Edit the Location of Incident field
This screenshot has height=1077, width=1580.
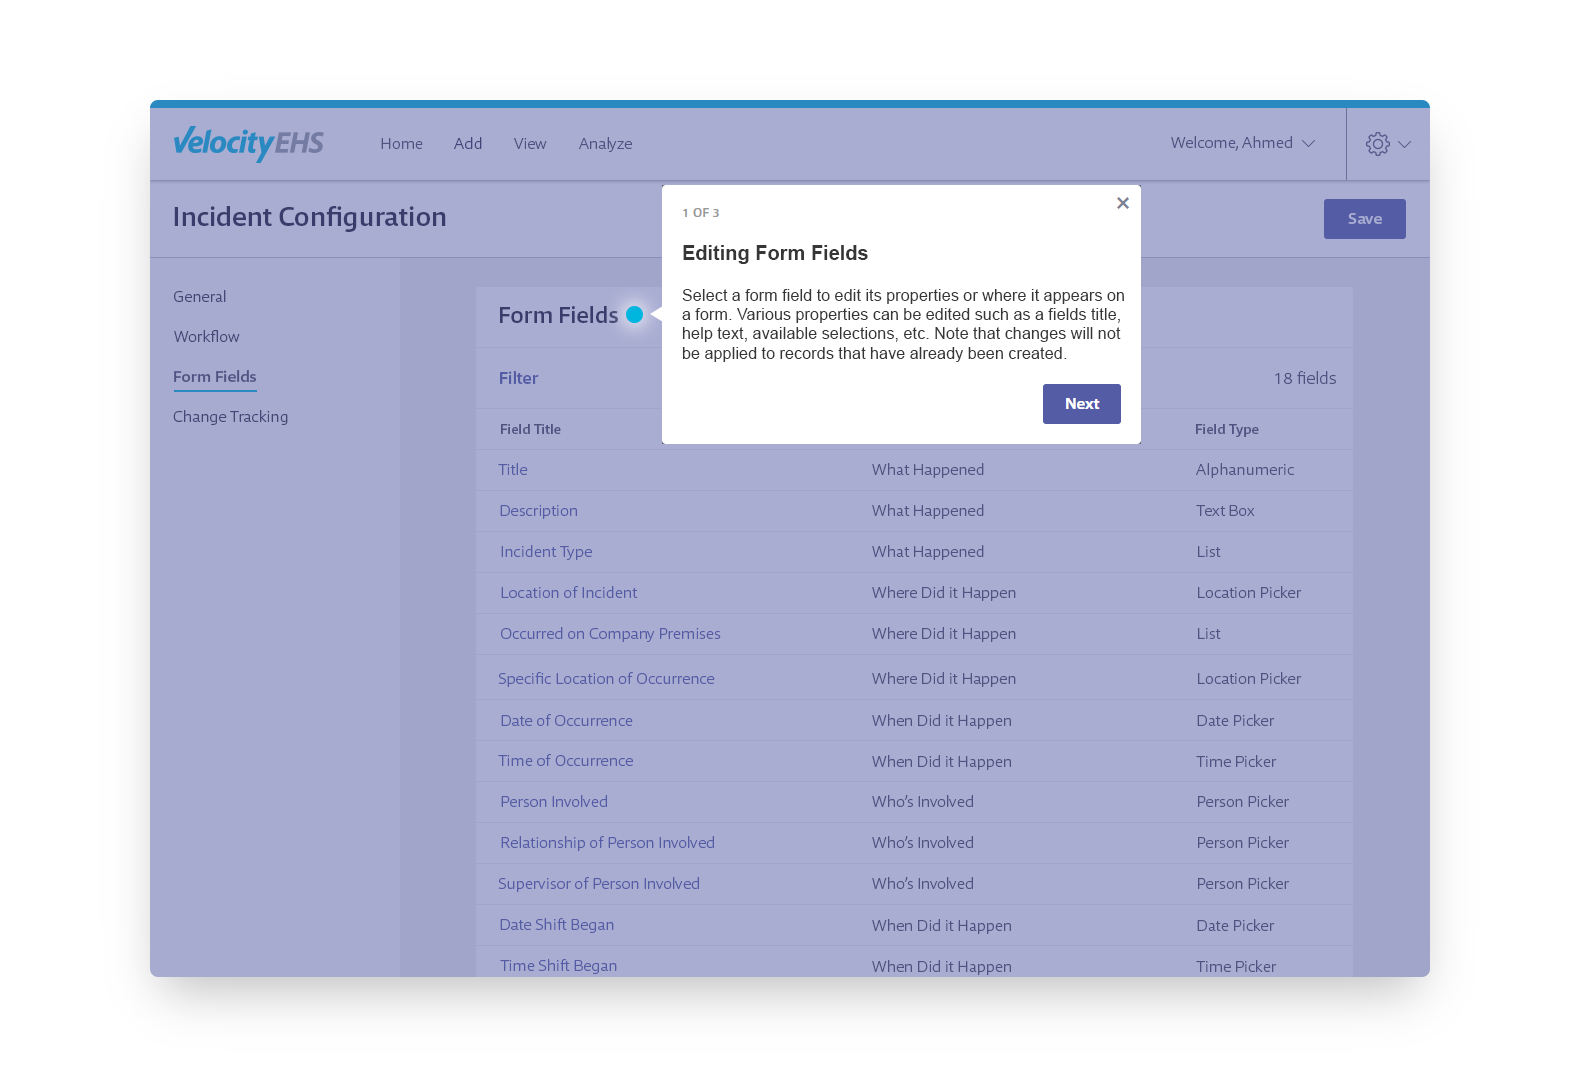point(568,593)
